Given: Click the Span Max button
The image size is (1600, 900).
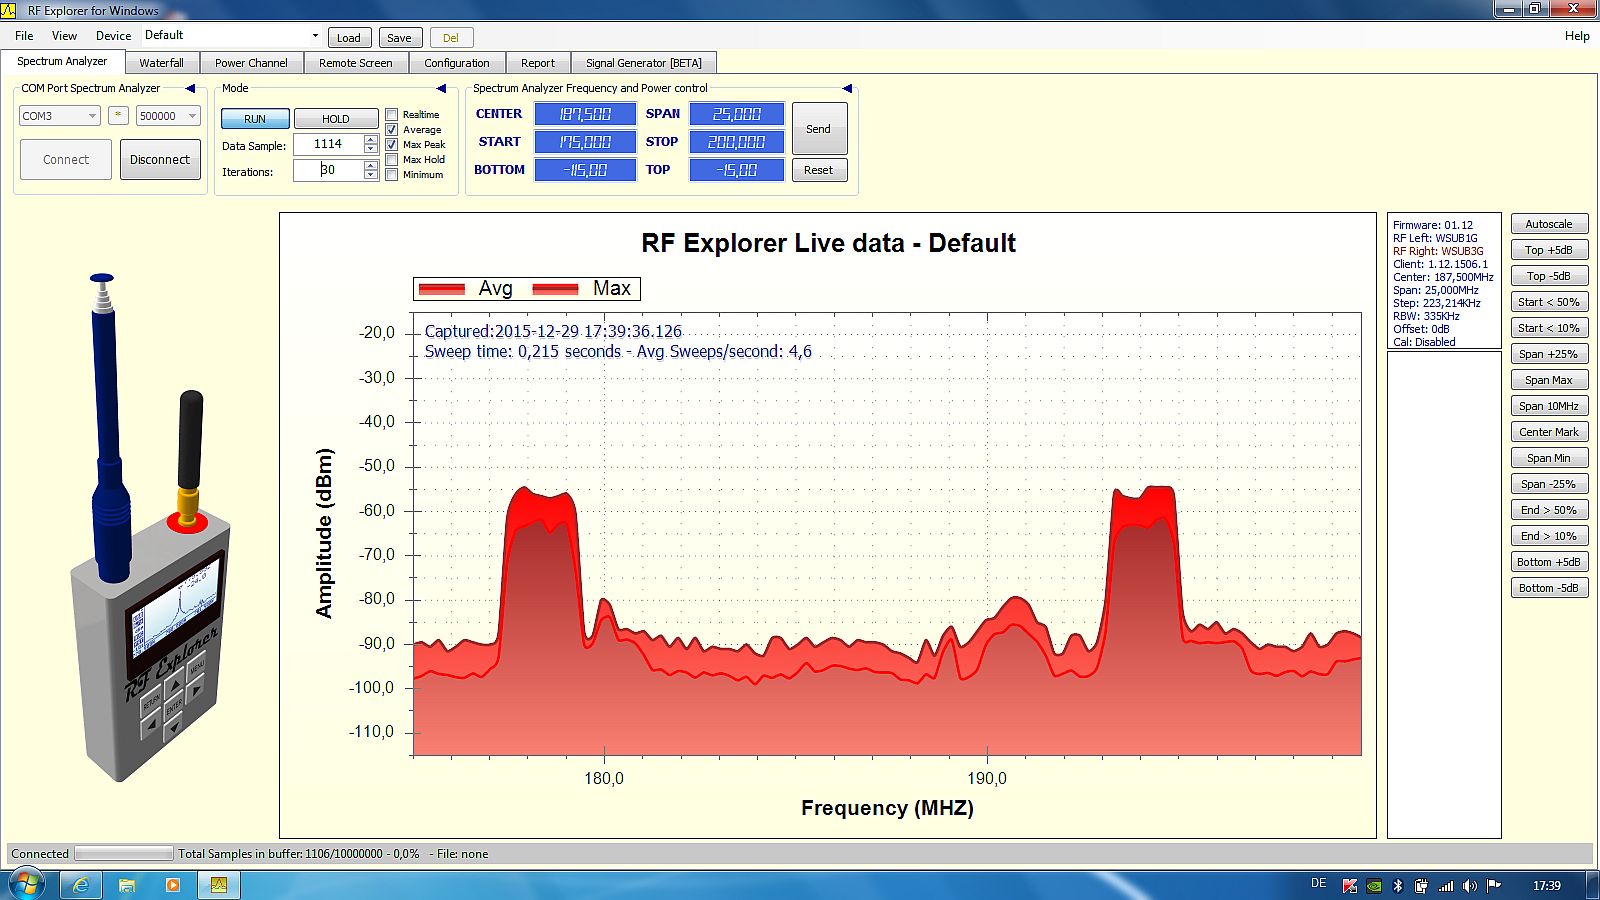Looking at the screenshot, I should tap(1549, 380).
